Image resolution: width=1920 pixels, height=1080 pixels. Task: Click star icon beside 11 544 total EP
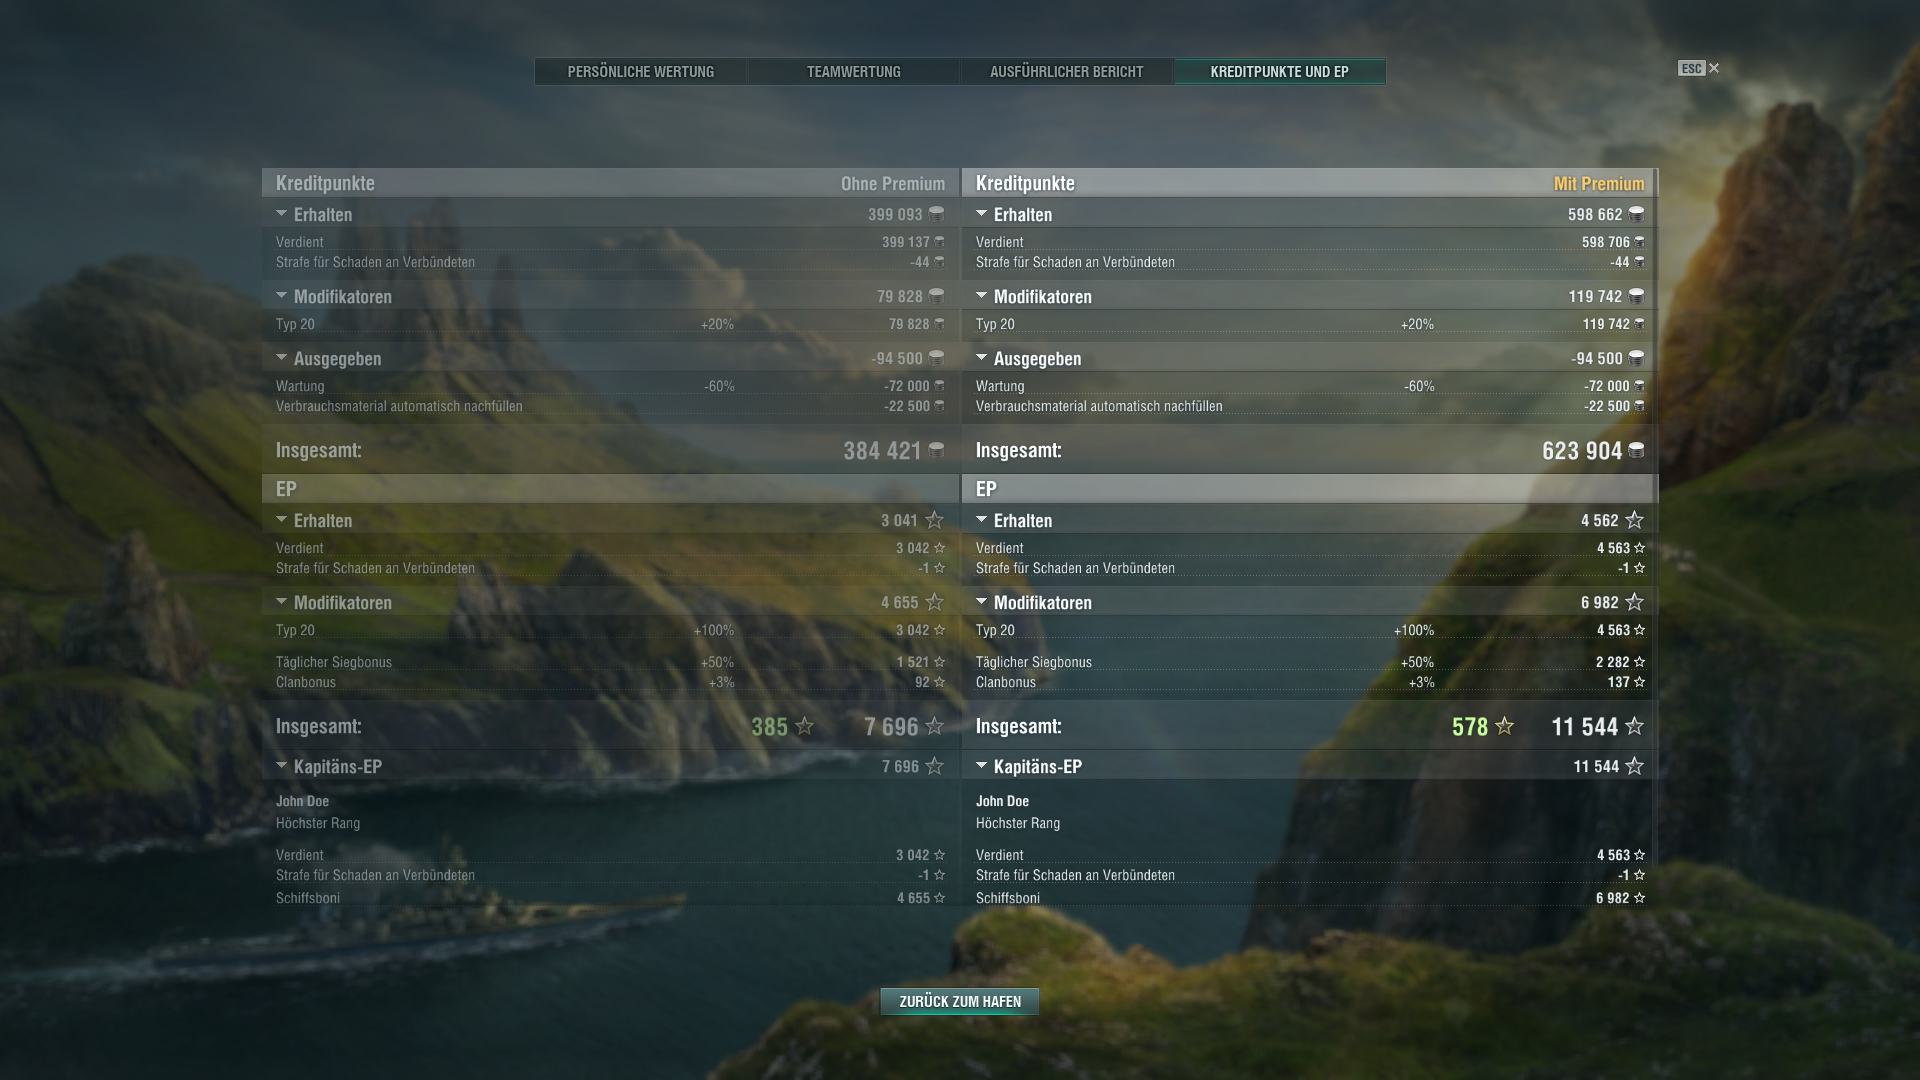pyautogui.click(x=1634, y=726)
